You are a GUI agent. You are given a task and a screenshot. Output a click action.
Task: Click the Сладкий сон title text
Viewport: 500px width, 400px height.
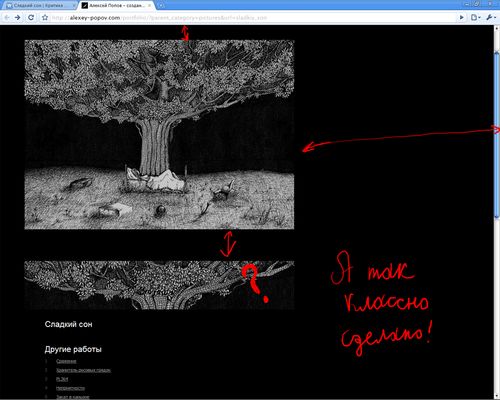pyautogui.click(x=69, y=324)
